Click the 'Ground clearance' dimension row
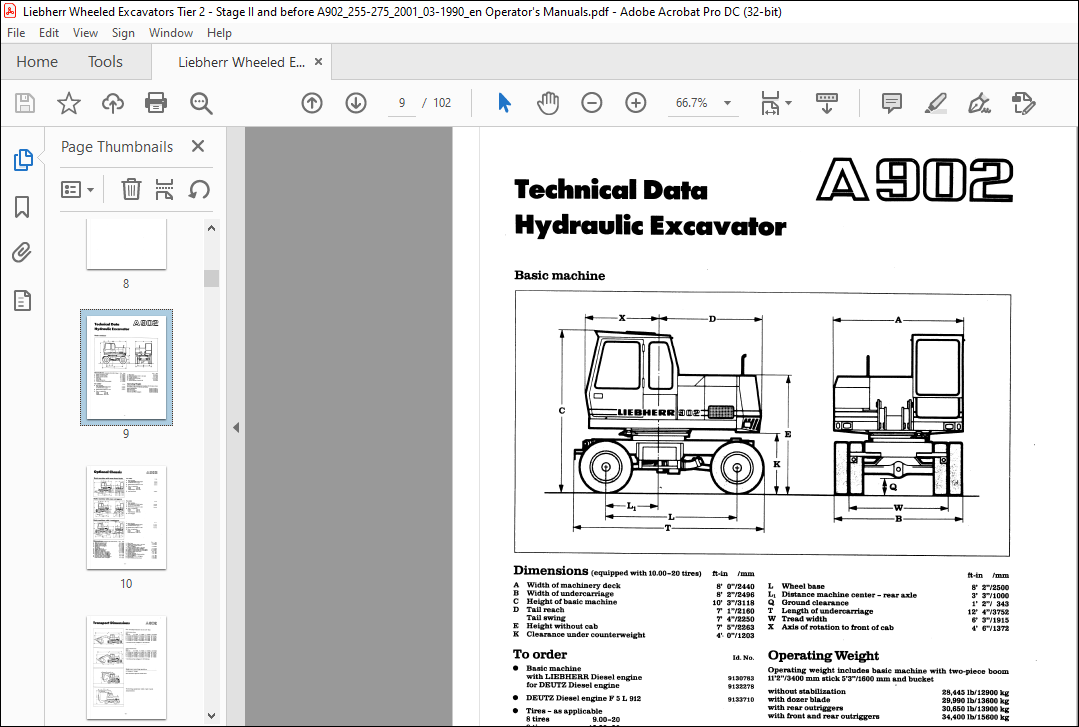 pos(888,603)
